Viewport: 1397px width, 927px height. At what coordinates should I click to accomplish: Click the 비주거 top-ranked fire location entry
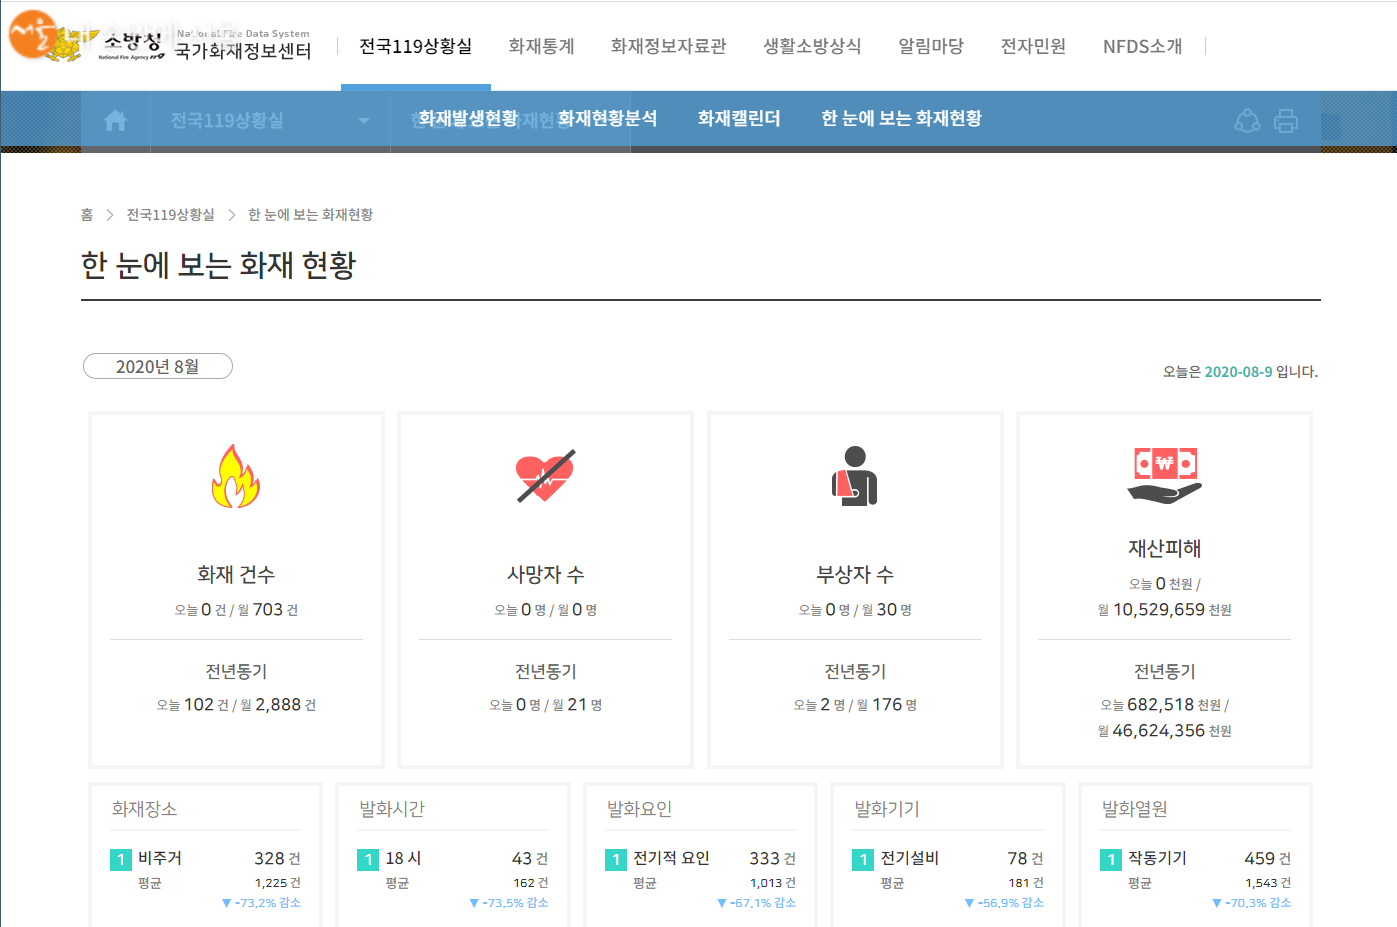coord(160,858)
